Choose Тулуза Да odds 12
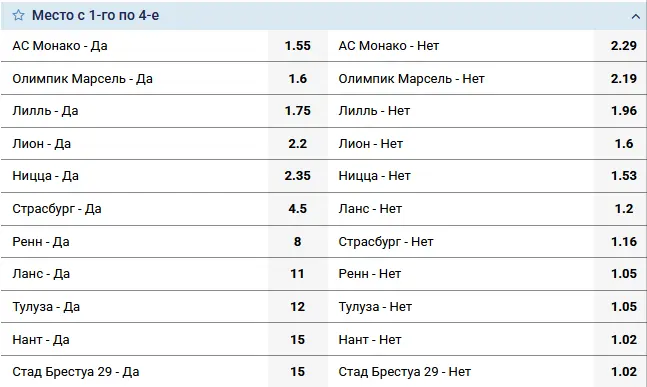 point(298,307)
